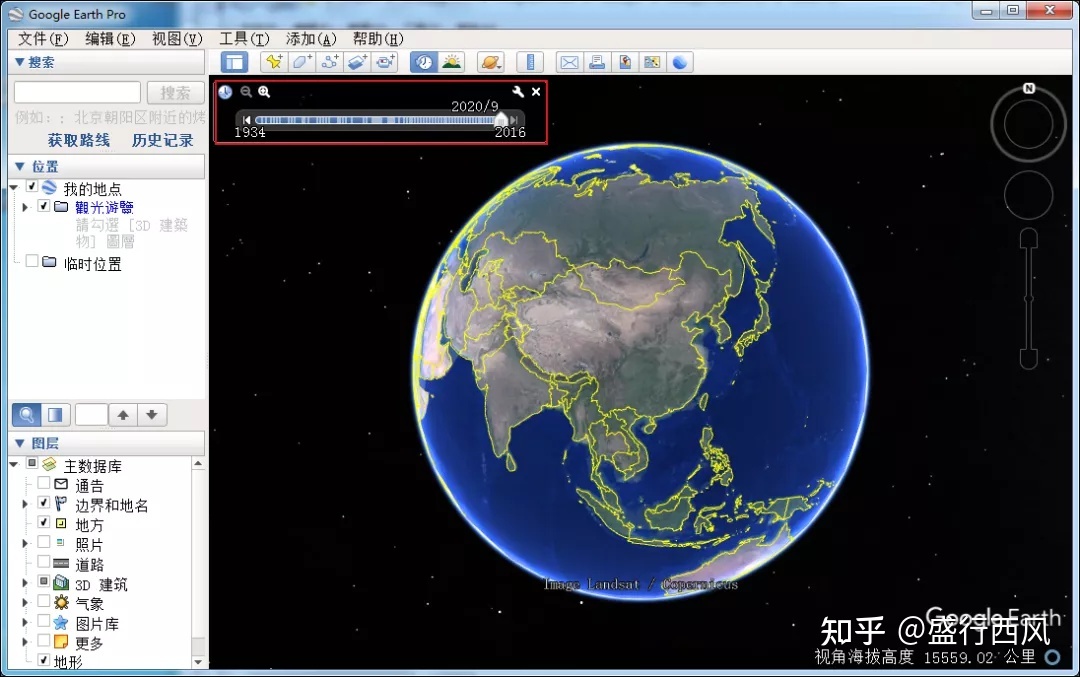Uncheck the 我的地点 checkbox
1080x677 pixels.
[32, 187]
